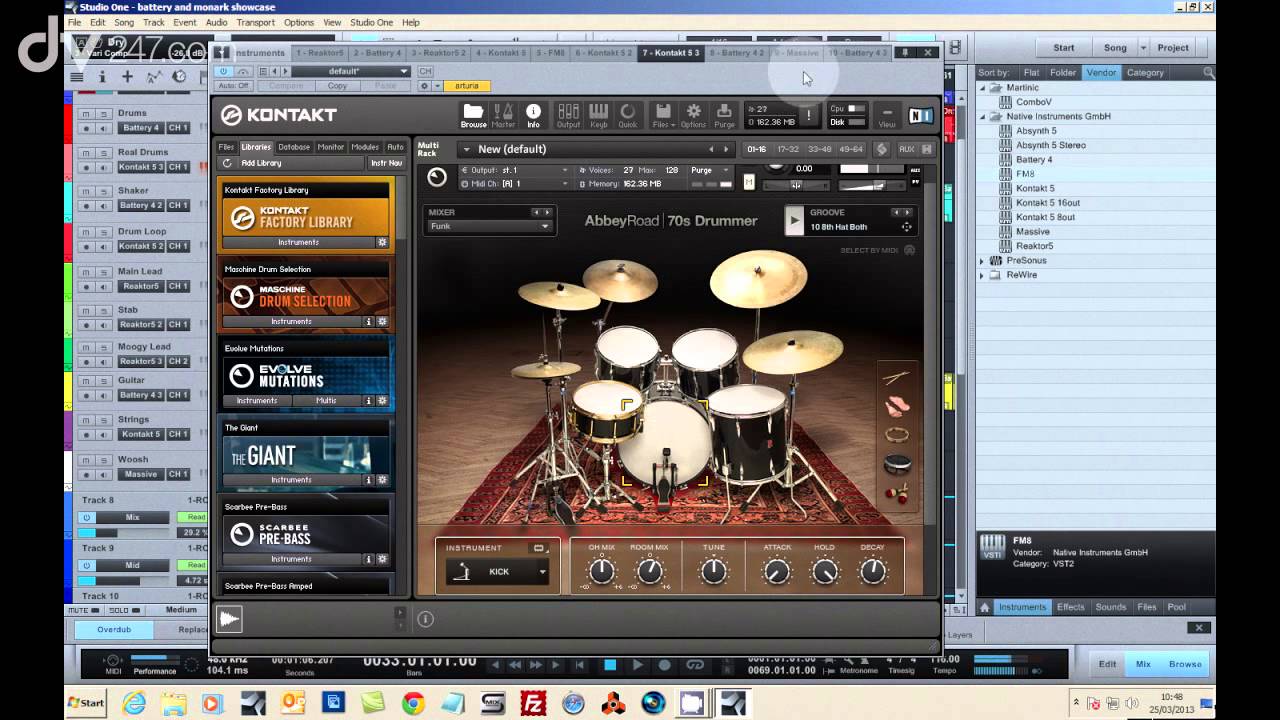Solo the Shaker track

point(103,191)
